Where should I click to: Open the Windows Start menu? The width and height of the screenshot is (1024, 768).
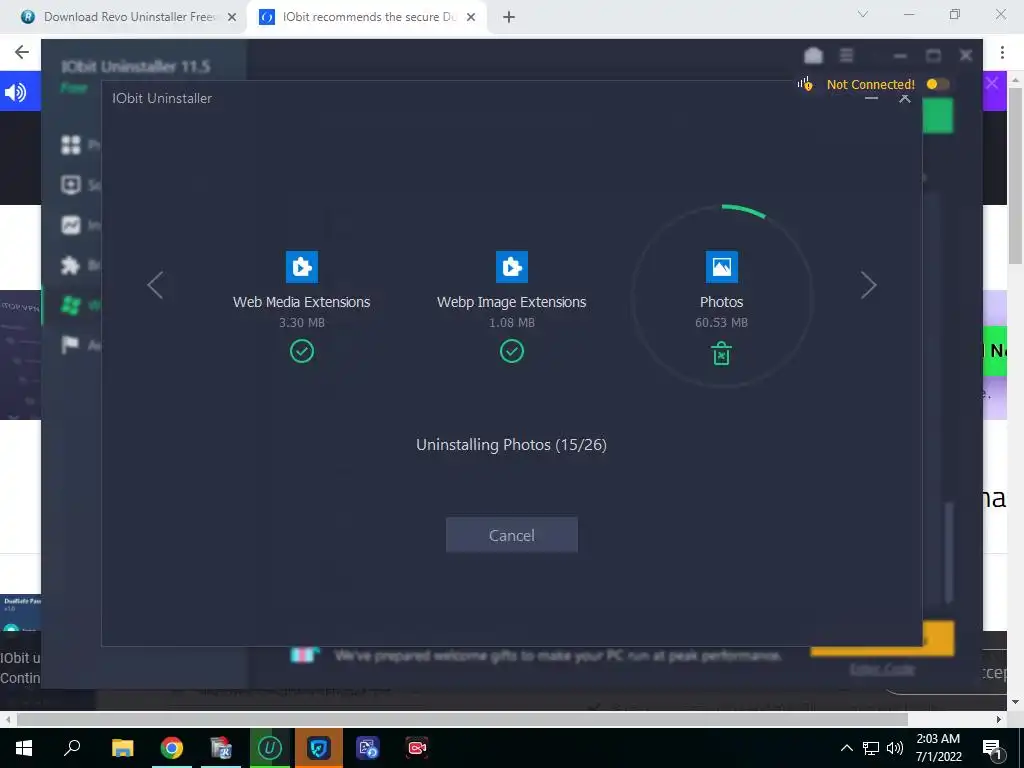[24, 748]
